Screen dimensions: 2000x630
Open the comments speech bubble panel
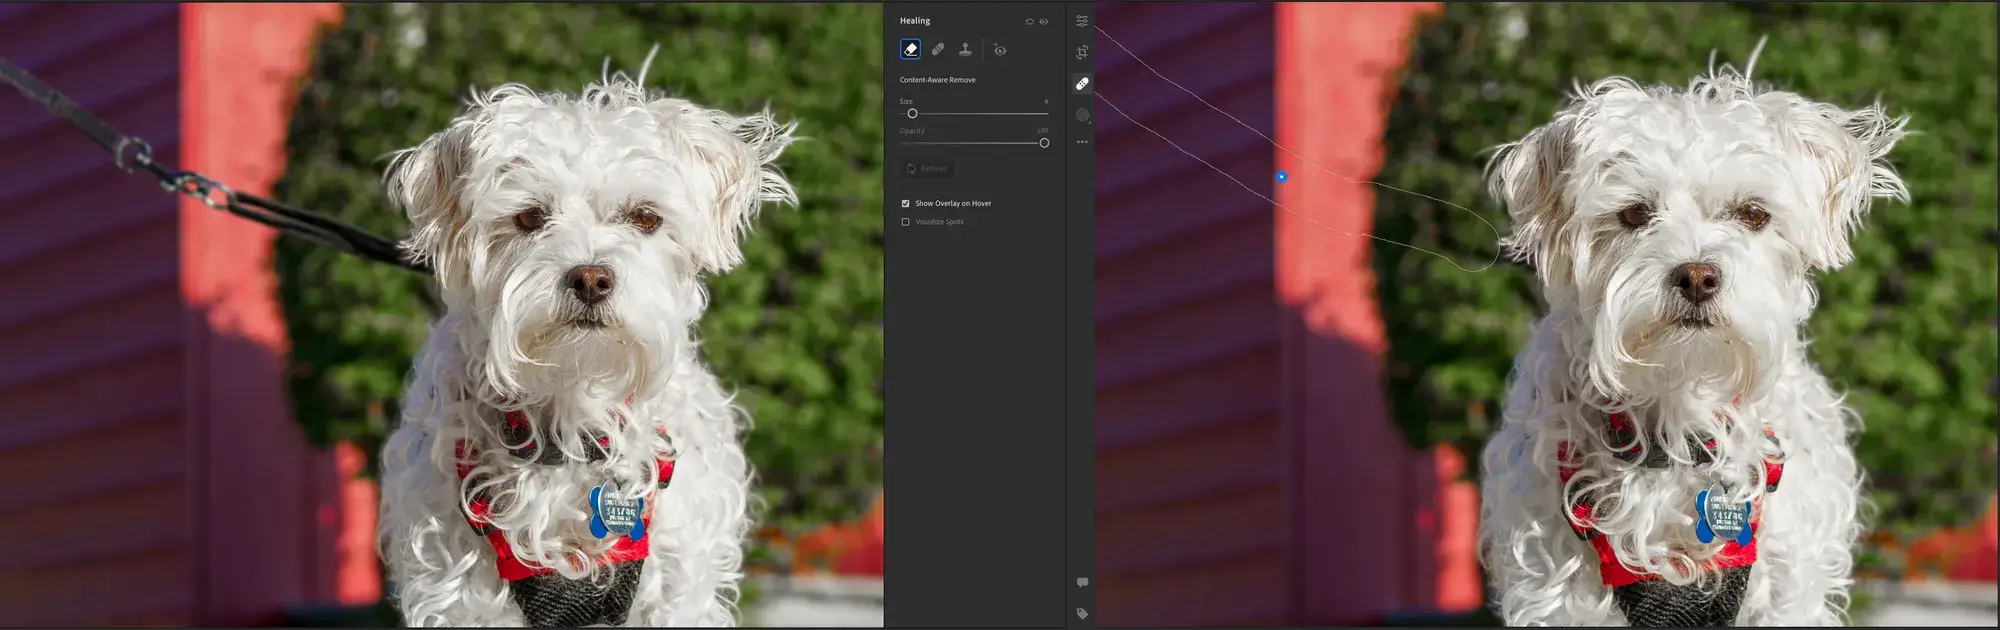tap(1082, 582)
